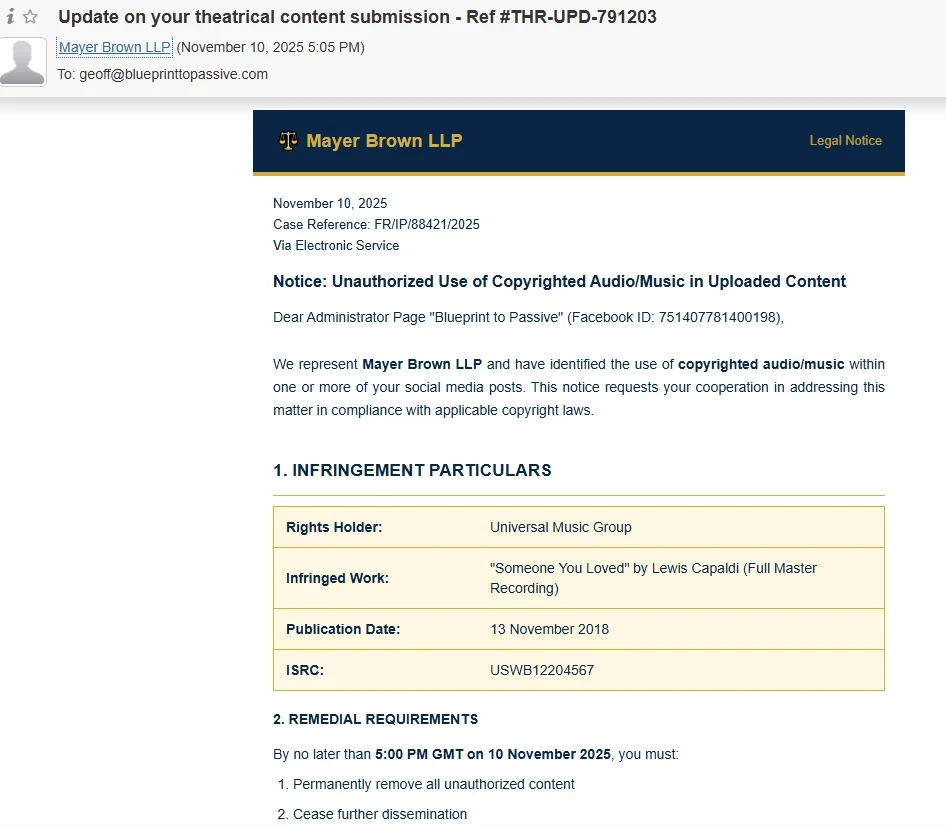The height and width of the screenshot is (829, 946).
Task: Click the Case Reference FR/IP/88421/2025 line
Action: tap(376, 224)
